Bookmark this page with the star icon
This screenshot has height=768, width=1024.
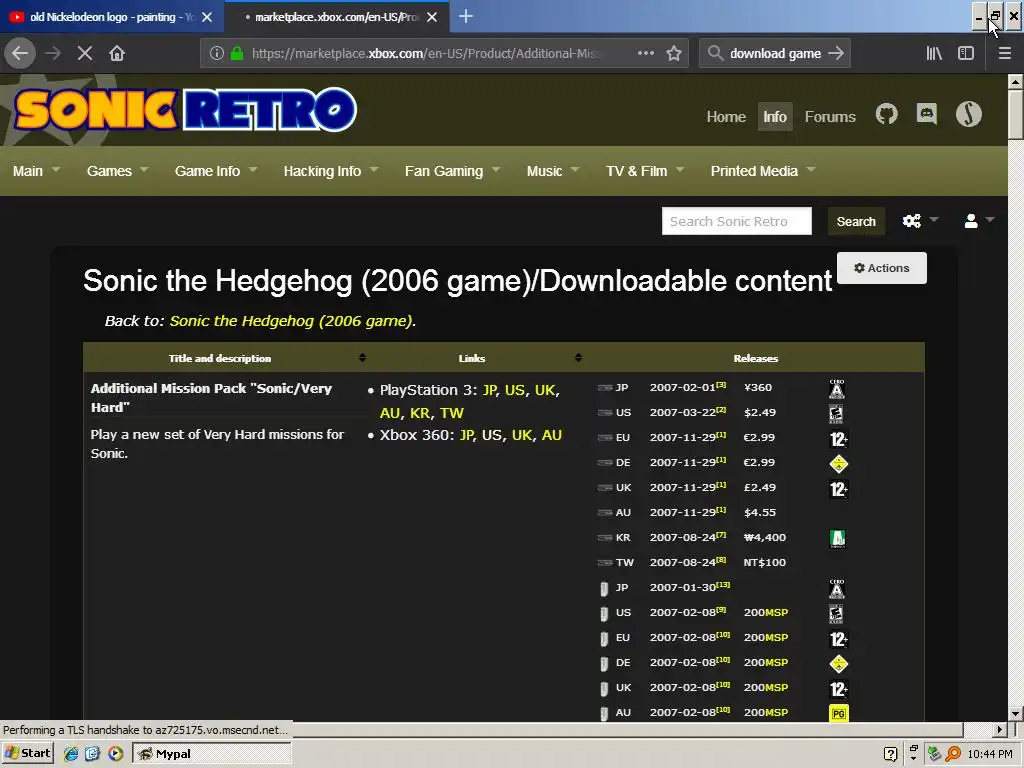[x=674, y=53]
